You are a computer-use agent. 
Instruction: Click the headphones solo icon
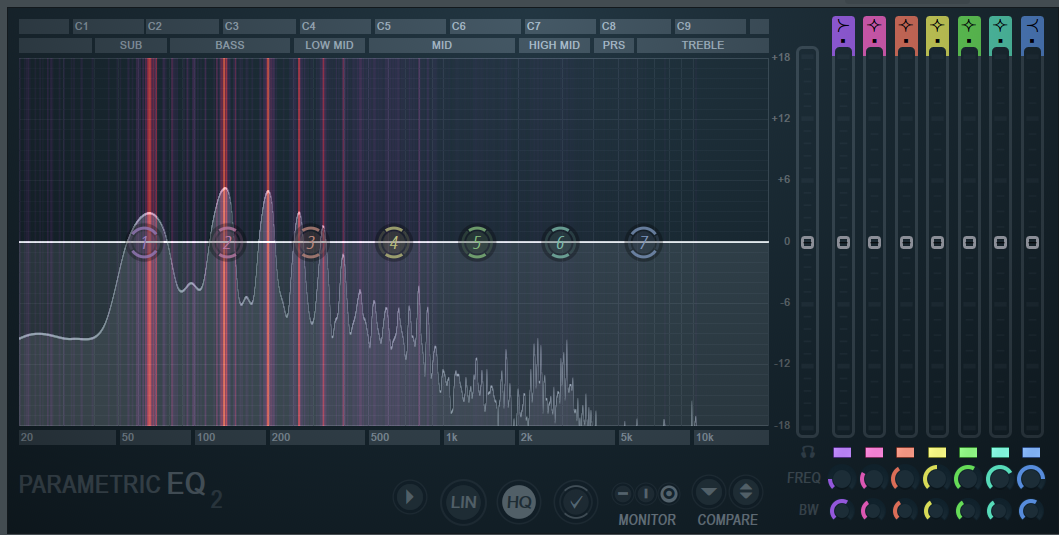click(807, 452)
